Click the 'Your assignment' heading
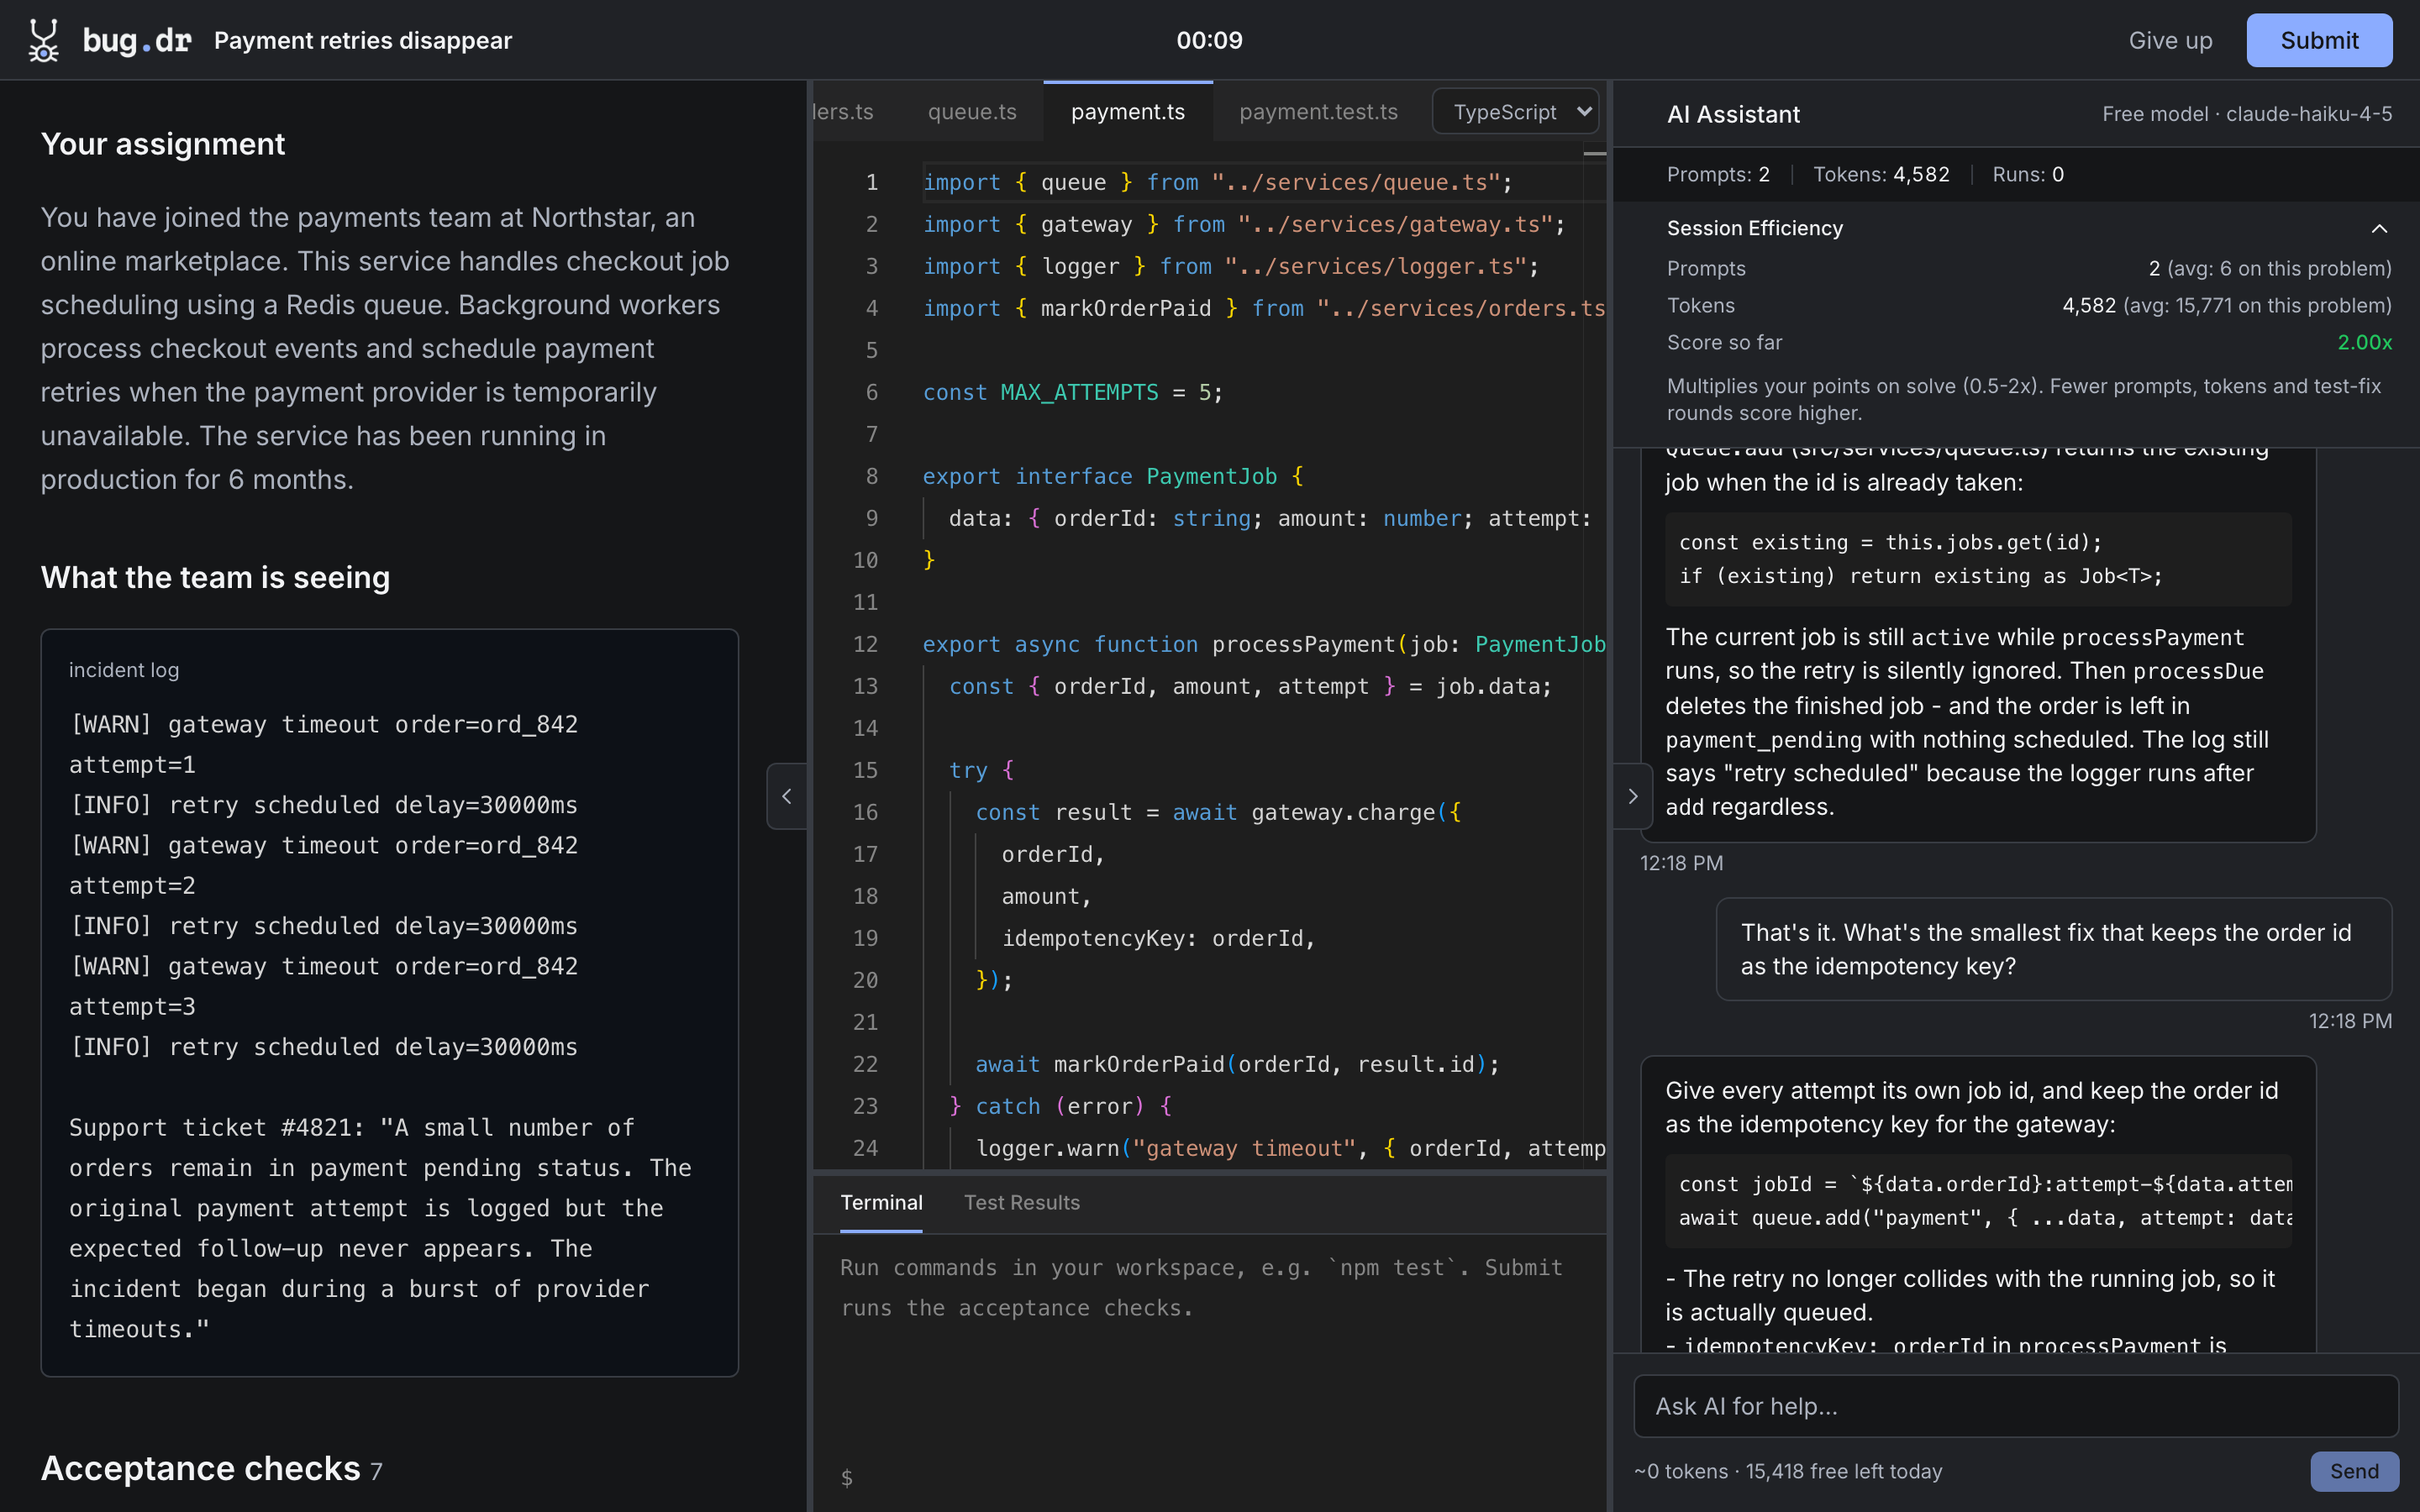 [x=163, y=144]
